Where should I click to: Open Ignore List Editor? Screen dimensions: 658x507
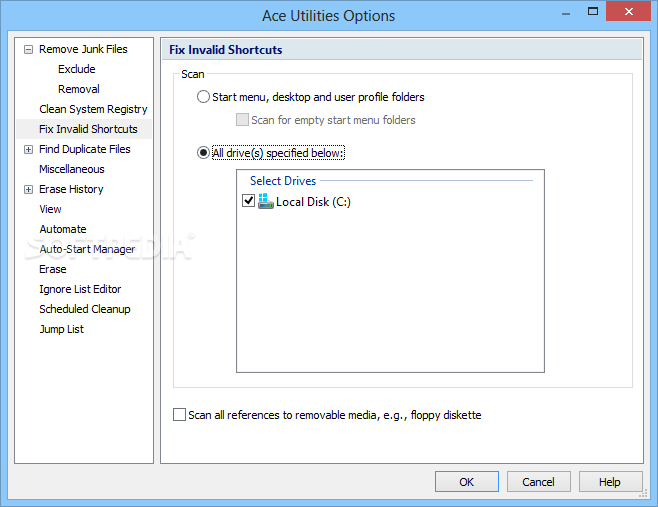80,289
